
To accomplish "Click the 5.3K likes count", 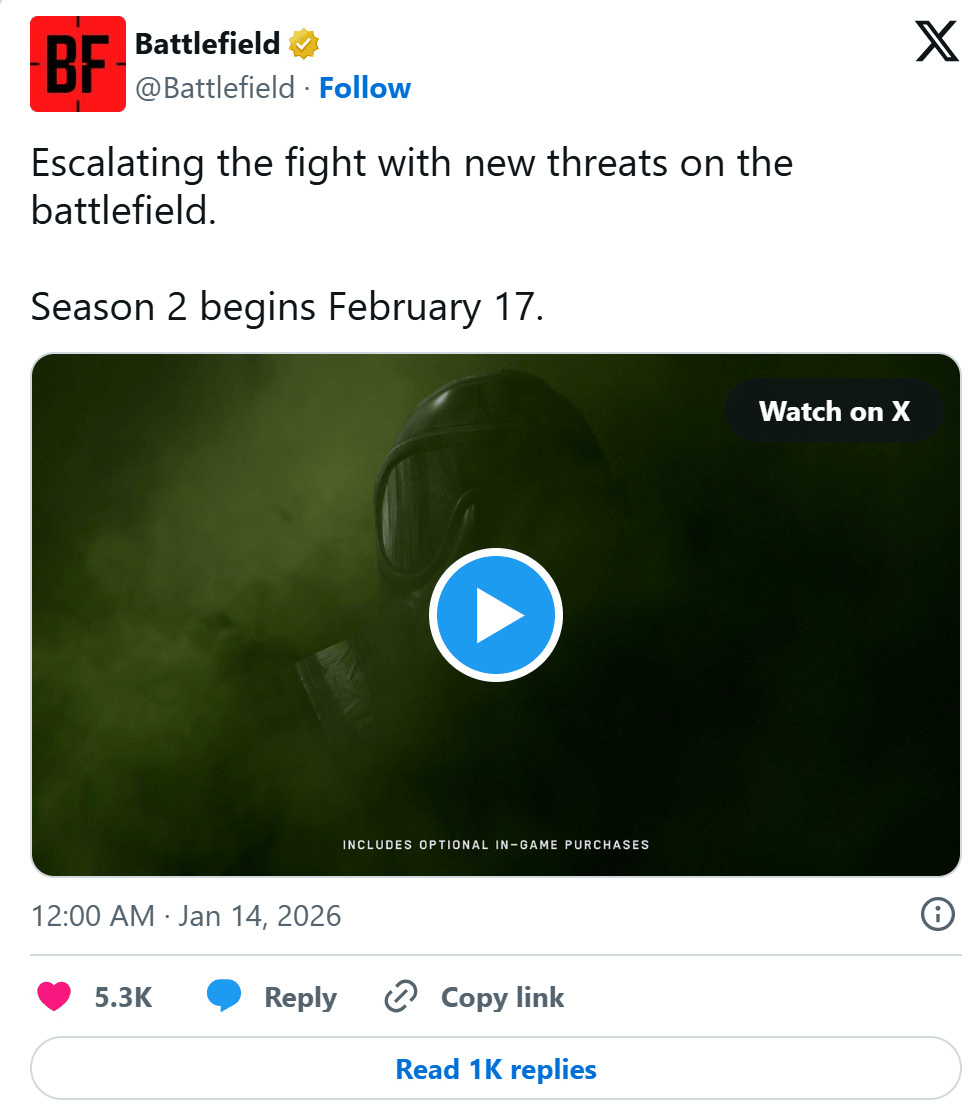I will click(x=123, y=997).
